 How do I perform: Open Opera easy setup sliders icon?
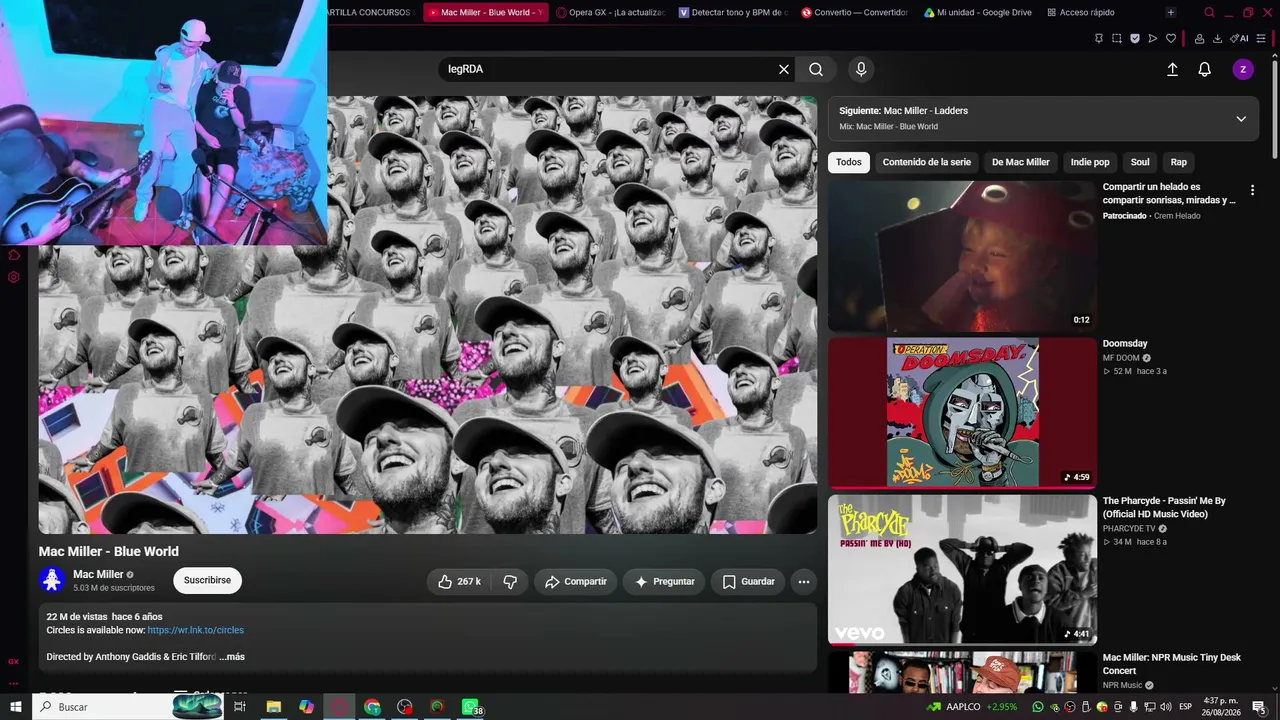[x=1263, y=38]
